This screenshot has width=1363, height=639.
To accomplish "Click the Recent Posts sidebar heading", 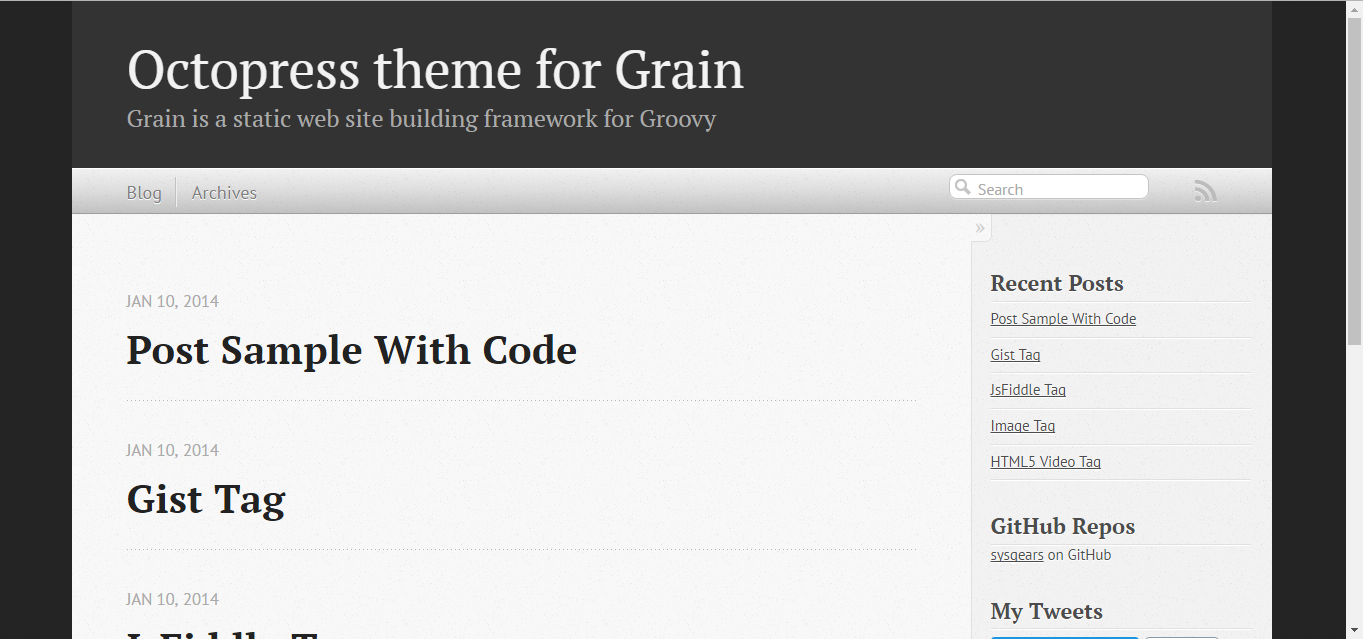I will [1056, 283].
